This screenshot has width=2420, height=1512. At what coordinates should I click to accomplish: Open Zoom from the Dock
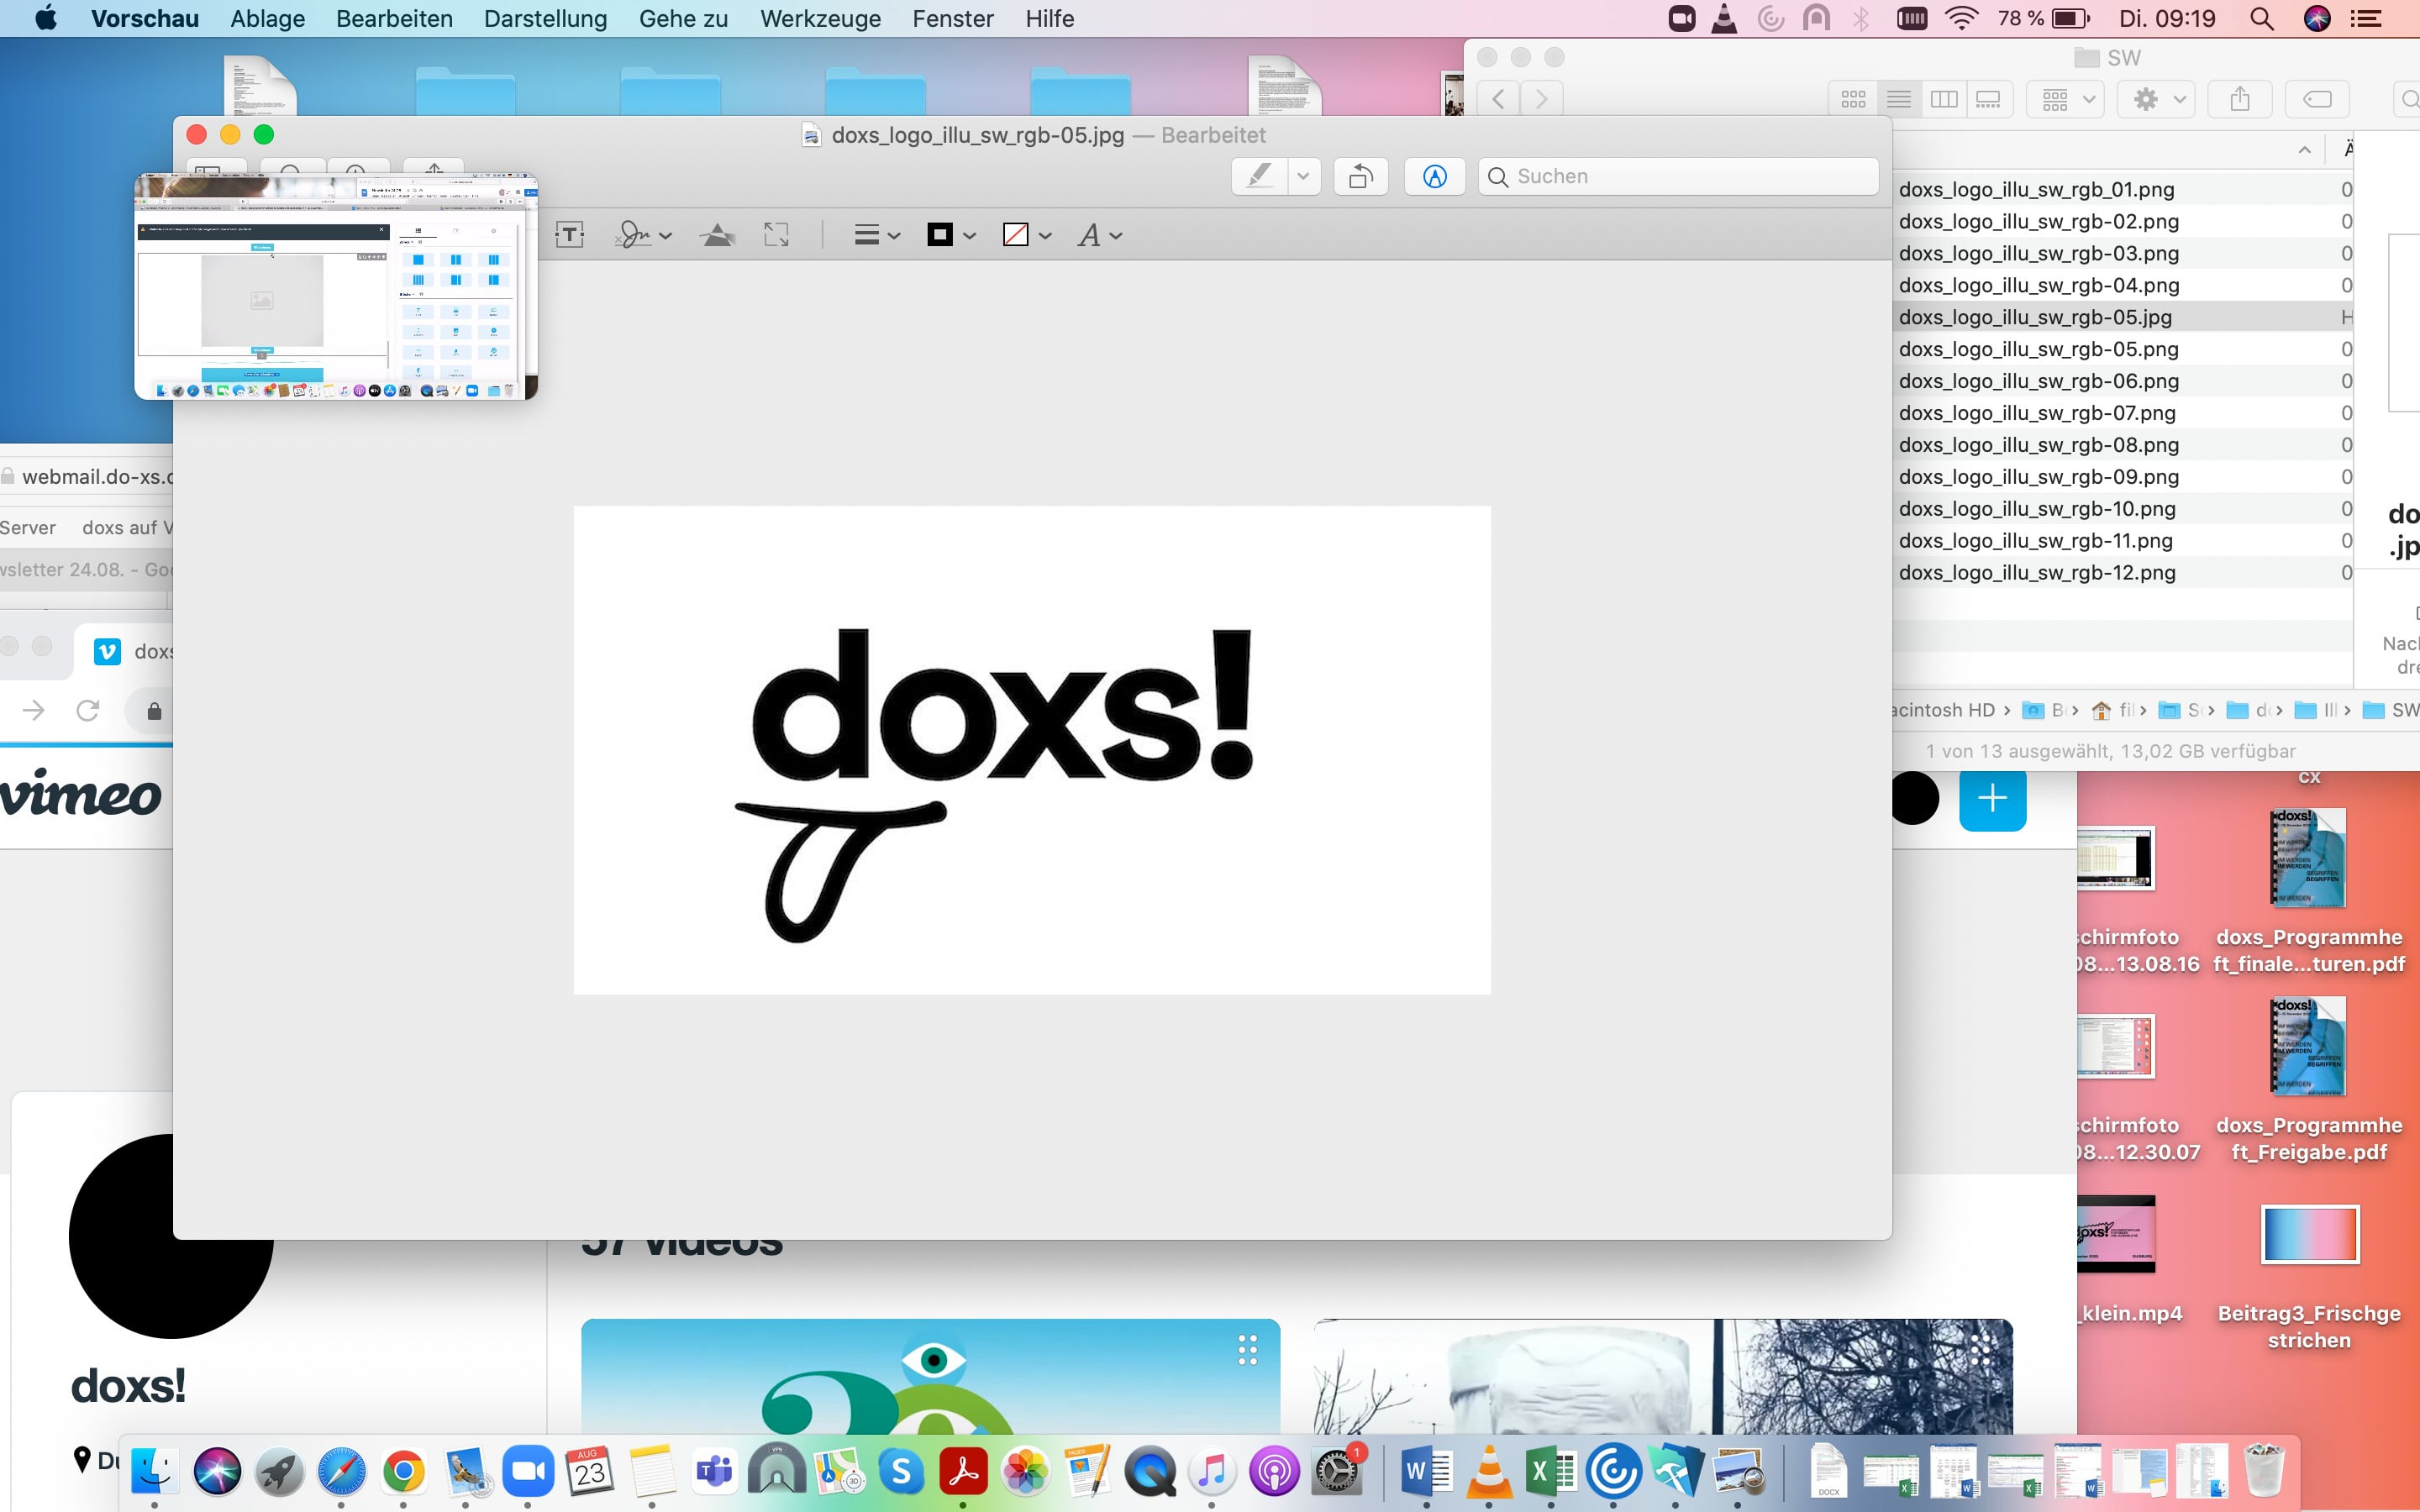coord(528,1471)
